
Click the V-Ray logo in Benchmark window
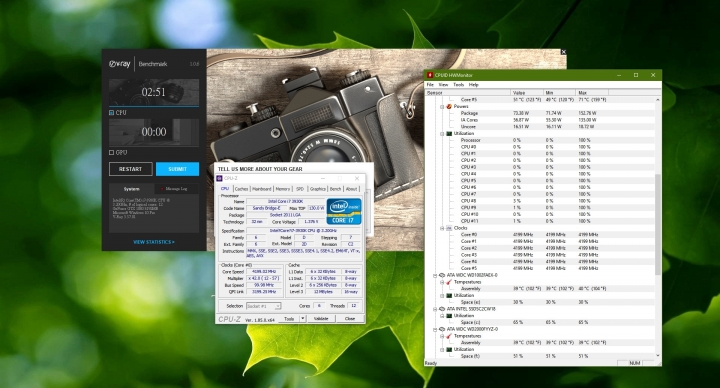120,64
